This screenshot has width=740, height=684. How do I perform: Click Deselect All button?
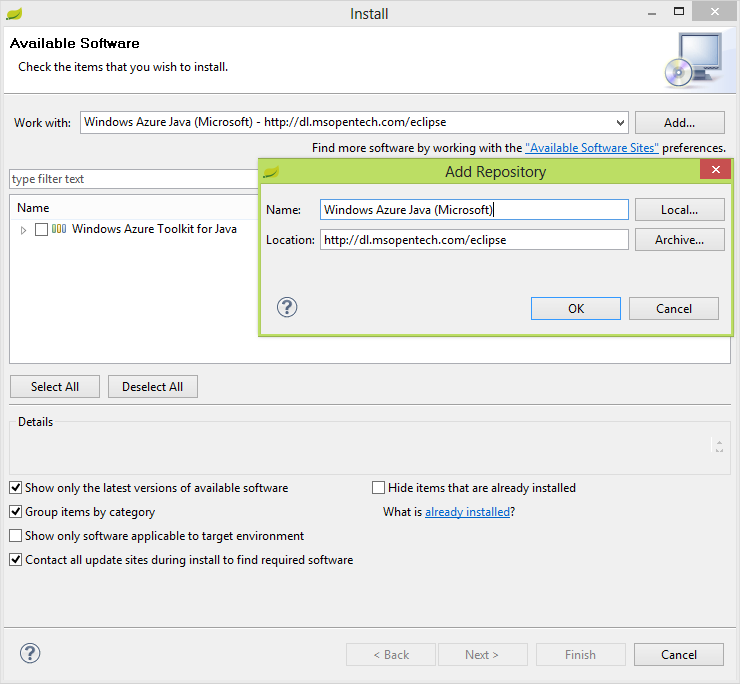pos(152,387)
